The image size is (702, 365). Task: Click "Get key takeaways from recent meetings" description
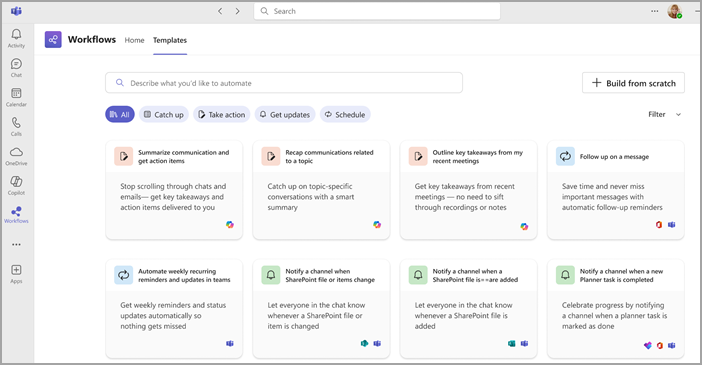pyautogui.click(x=465, y=197)
